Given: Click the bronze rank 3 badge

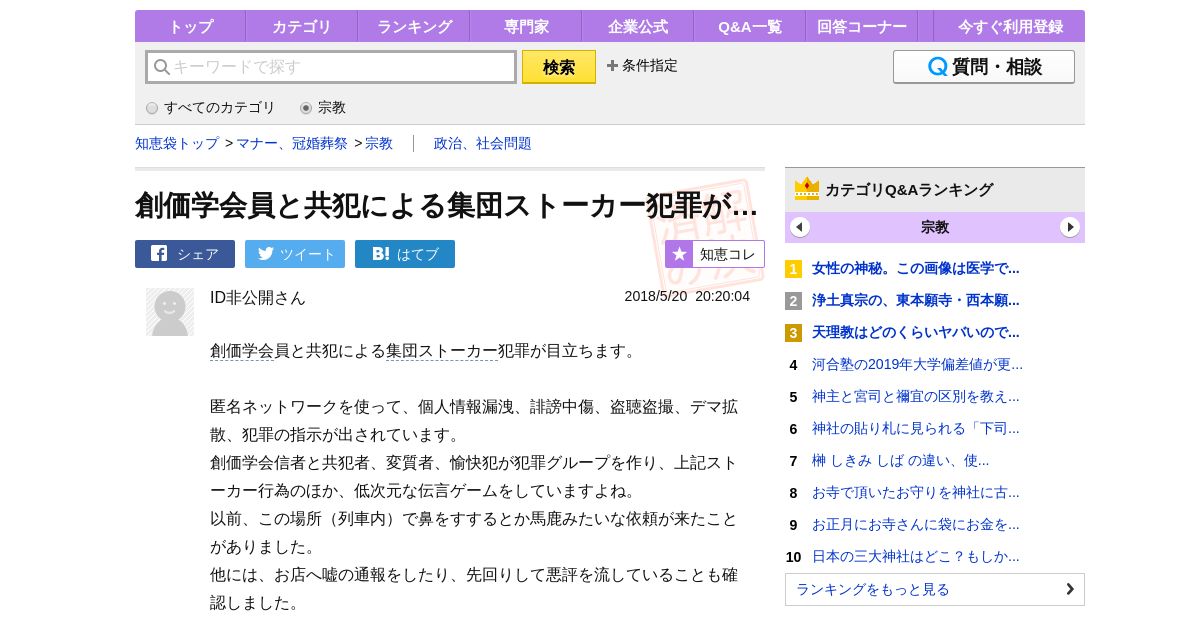Looking at the screenshot, I should [x=794, y=333].
